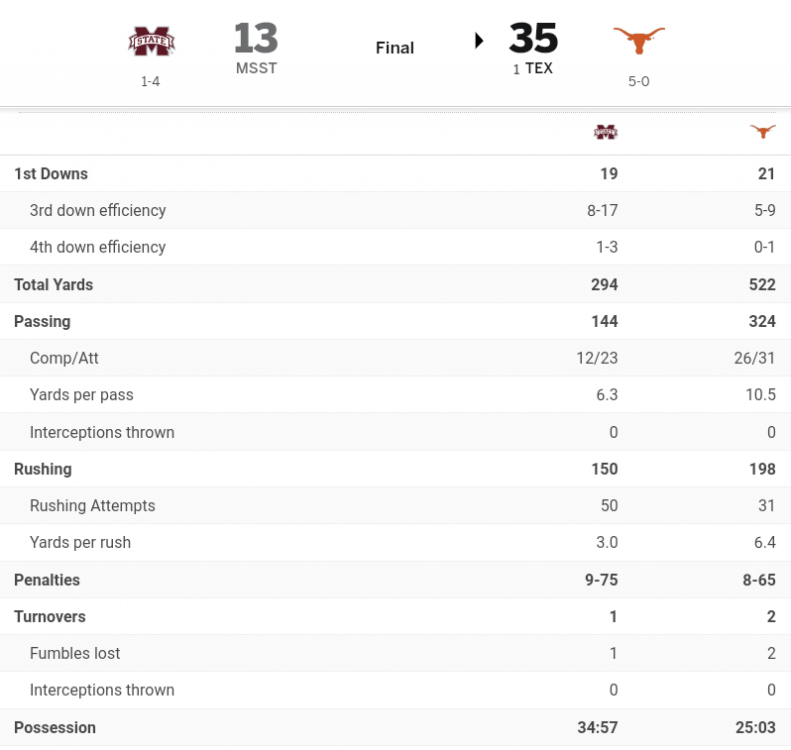
Task: Click the 1st Downs row label
Action: point(51,174)
